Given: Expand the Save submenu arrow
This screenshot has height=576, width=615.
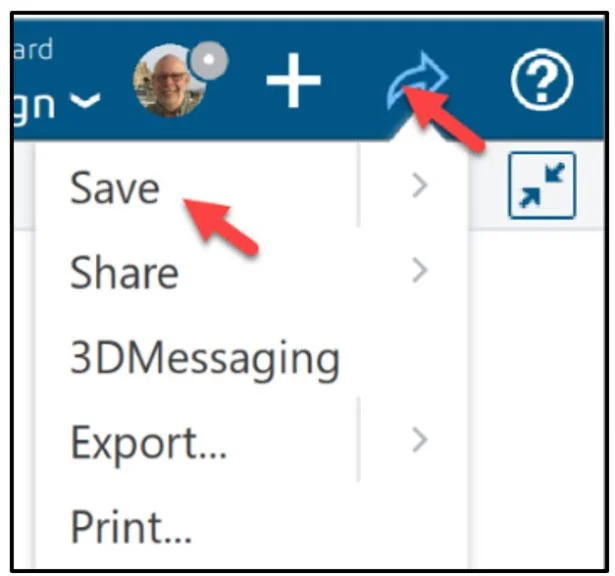Looking at the screenshot, I should 419,185.
